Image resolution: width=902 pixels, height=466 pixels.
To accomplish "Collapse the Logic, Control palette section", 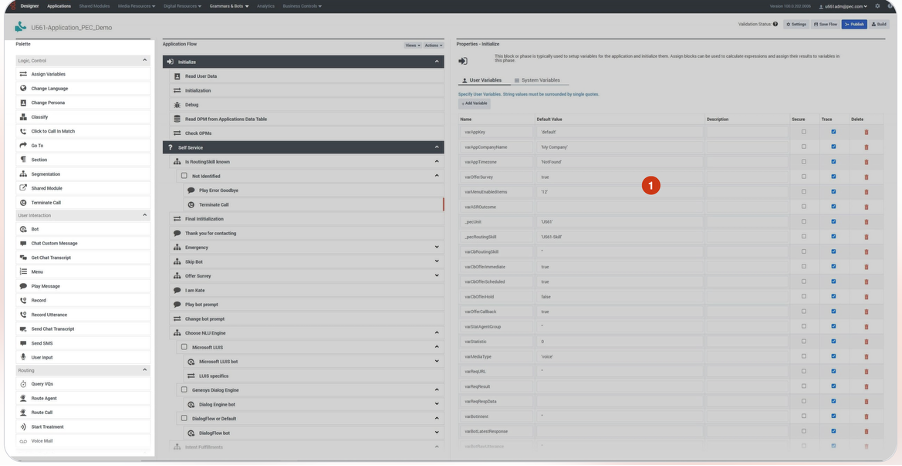I will pos(144,60).
